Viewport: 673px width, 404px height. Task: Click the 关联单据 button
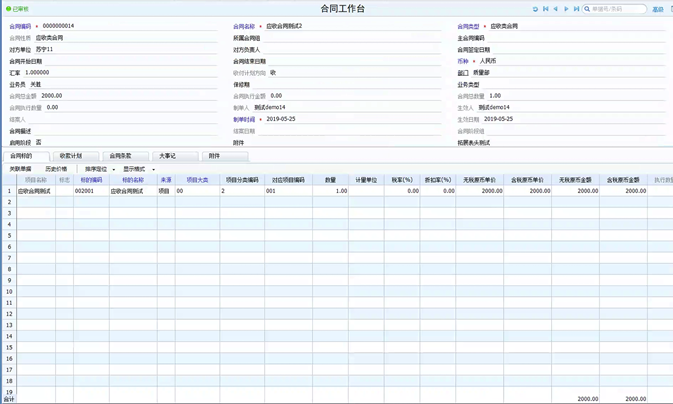[20, 169]
